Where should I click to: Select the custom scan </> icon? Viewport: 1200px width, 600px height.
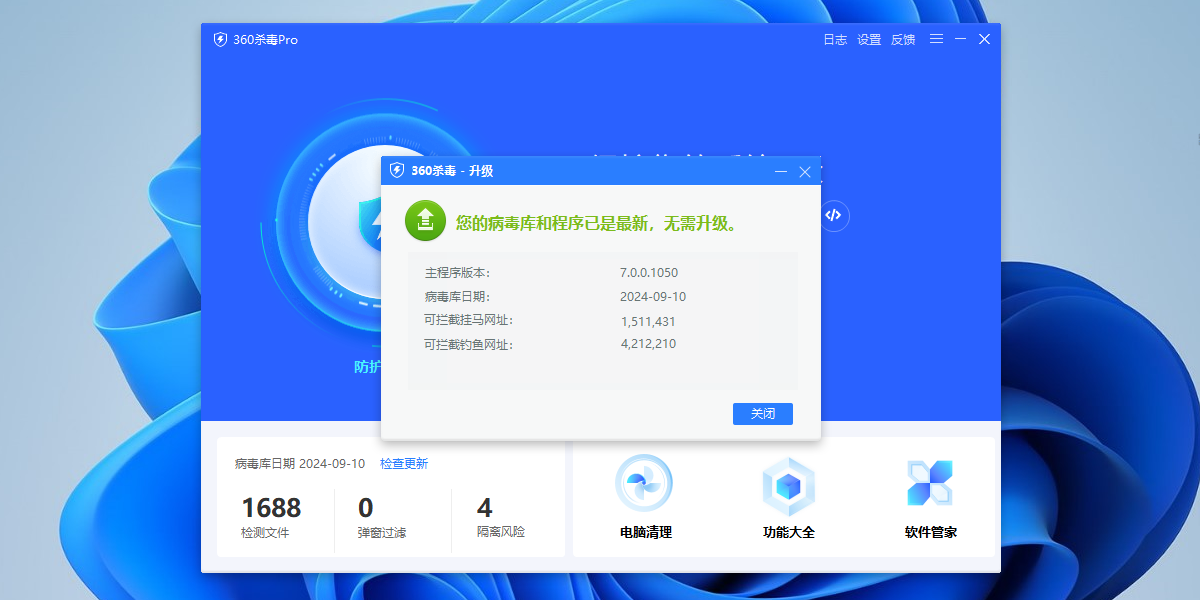pyautogui.click(x=834, y=215)
